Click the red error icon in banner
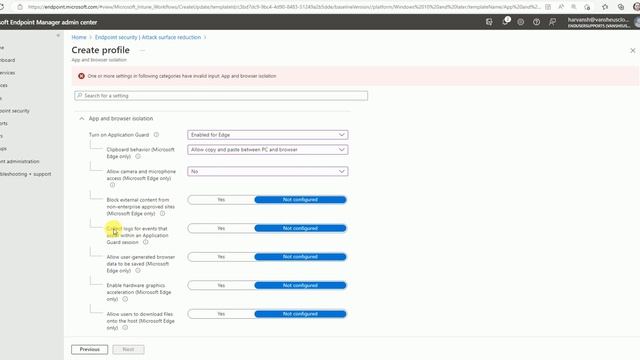 click(81, 76)
